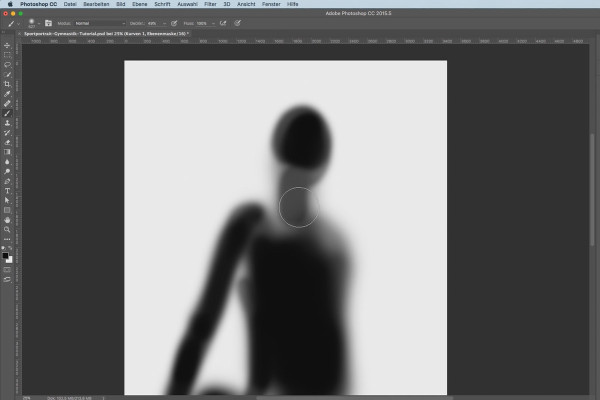This screenshot has width=600, height=400.
Task: Select the Lasso tool
Action: pyautogui.click(x=7, y=65)
